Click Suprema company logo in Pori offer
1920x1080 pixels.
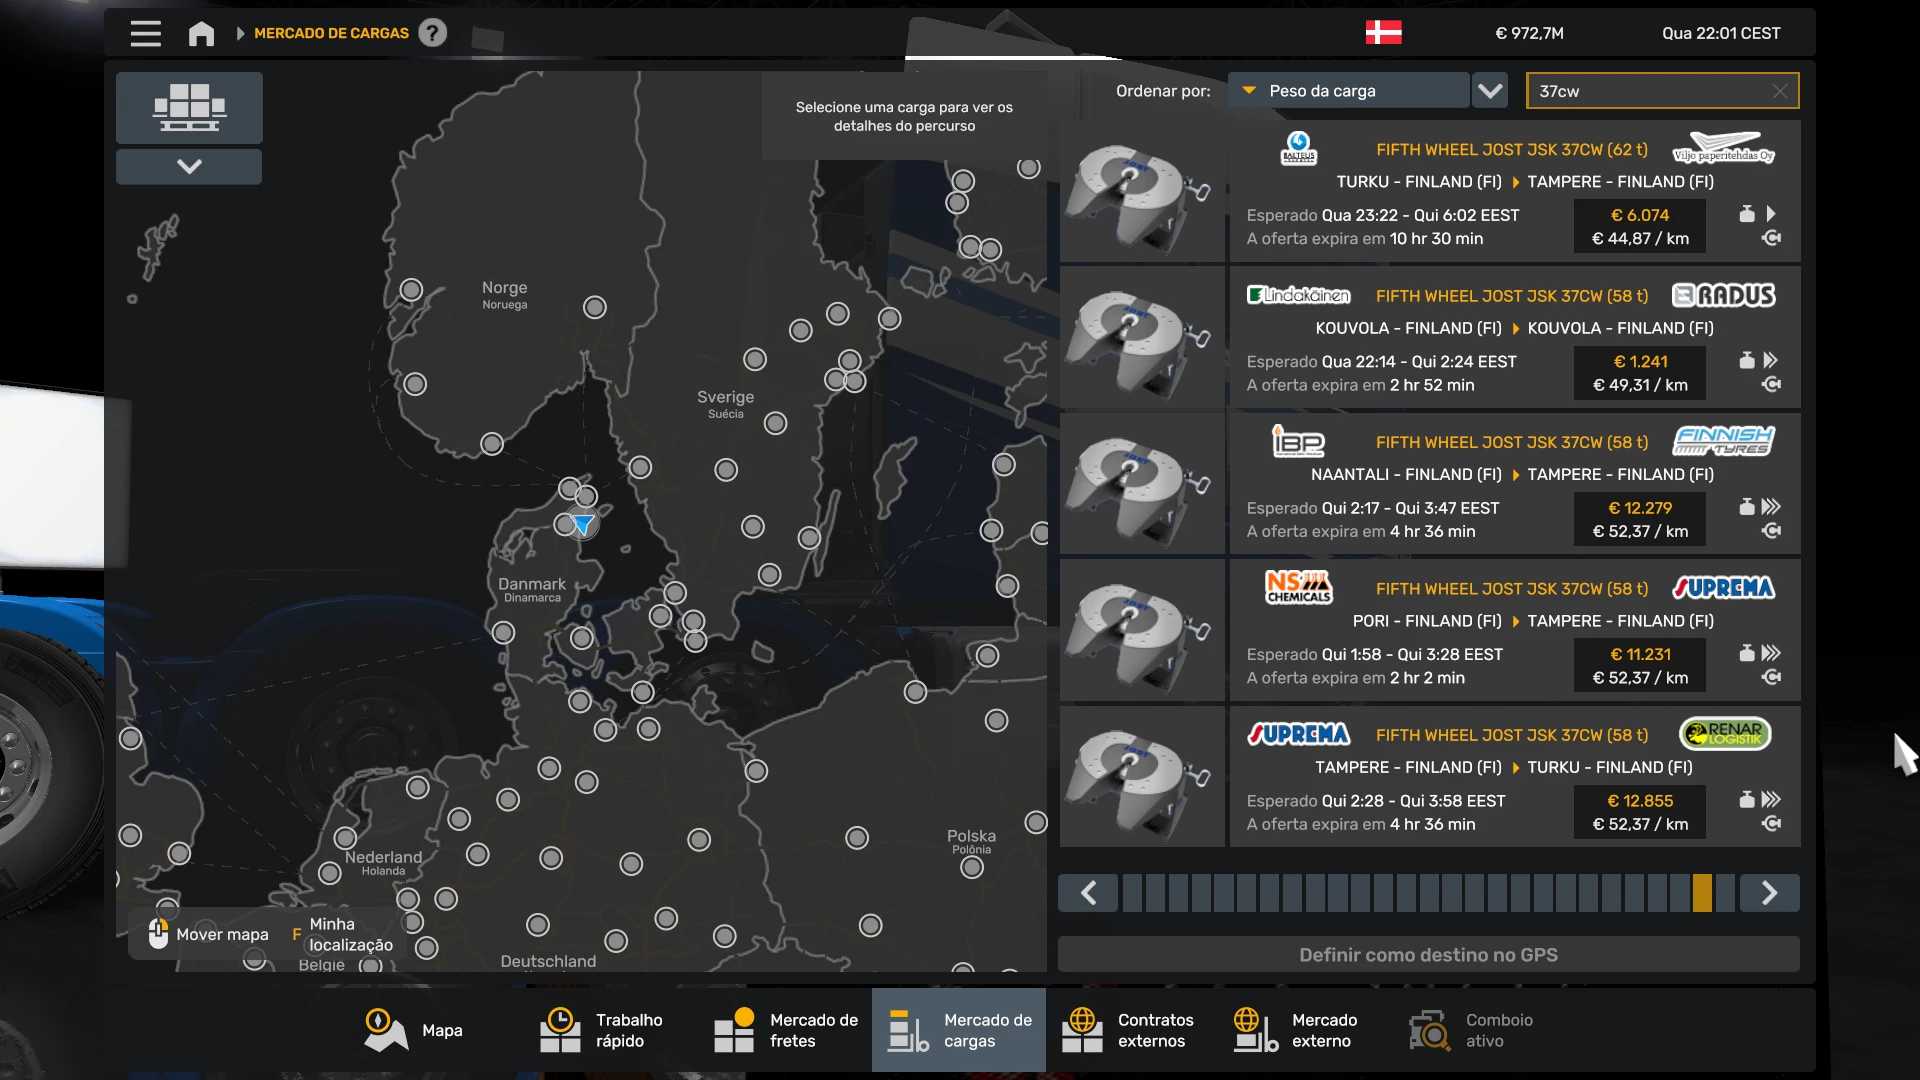[1723, 588]
